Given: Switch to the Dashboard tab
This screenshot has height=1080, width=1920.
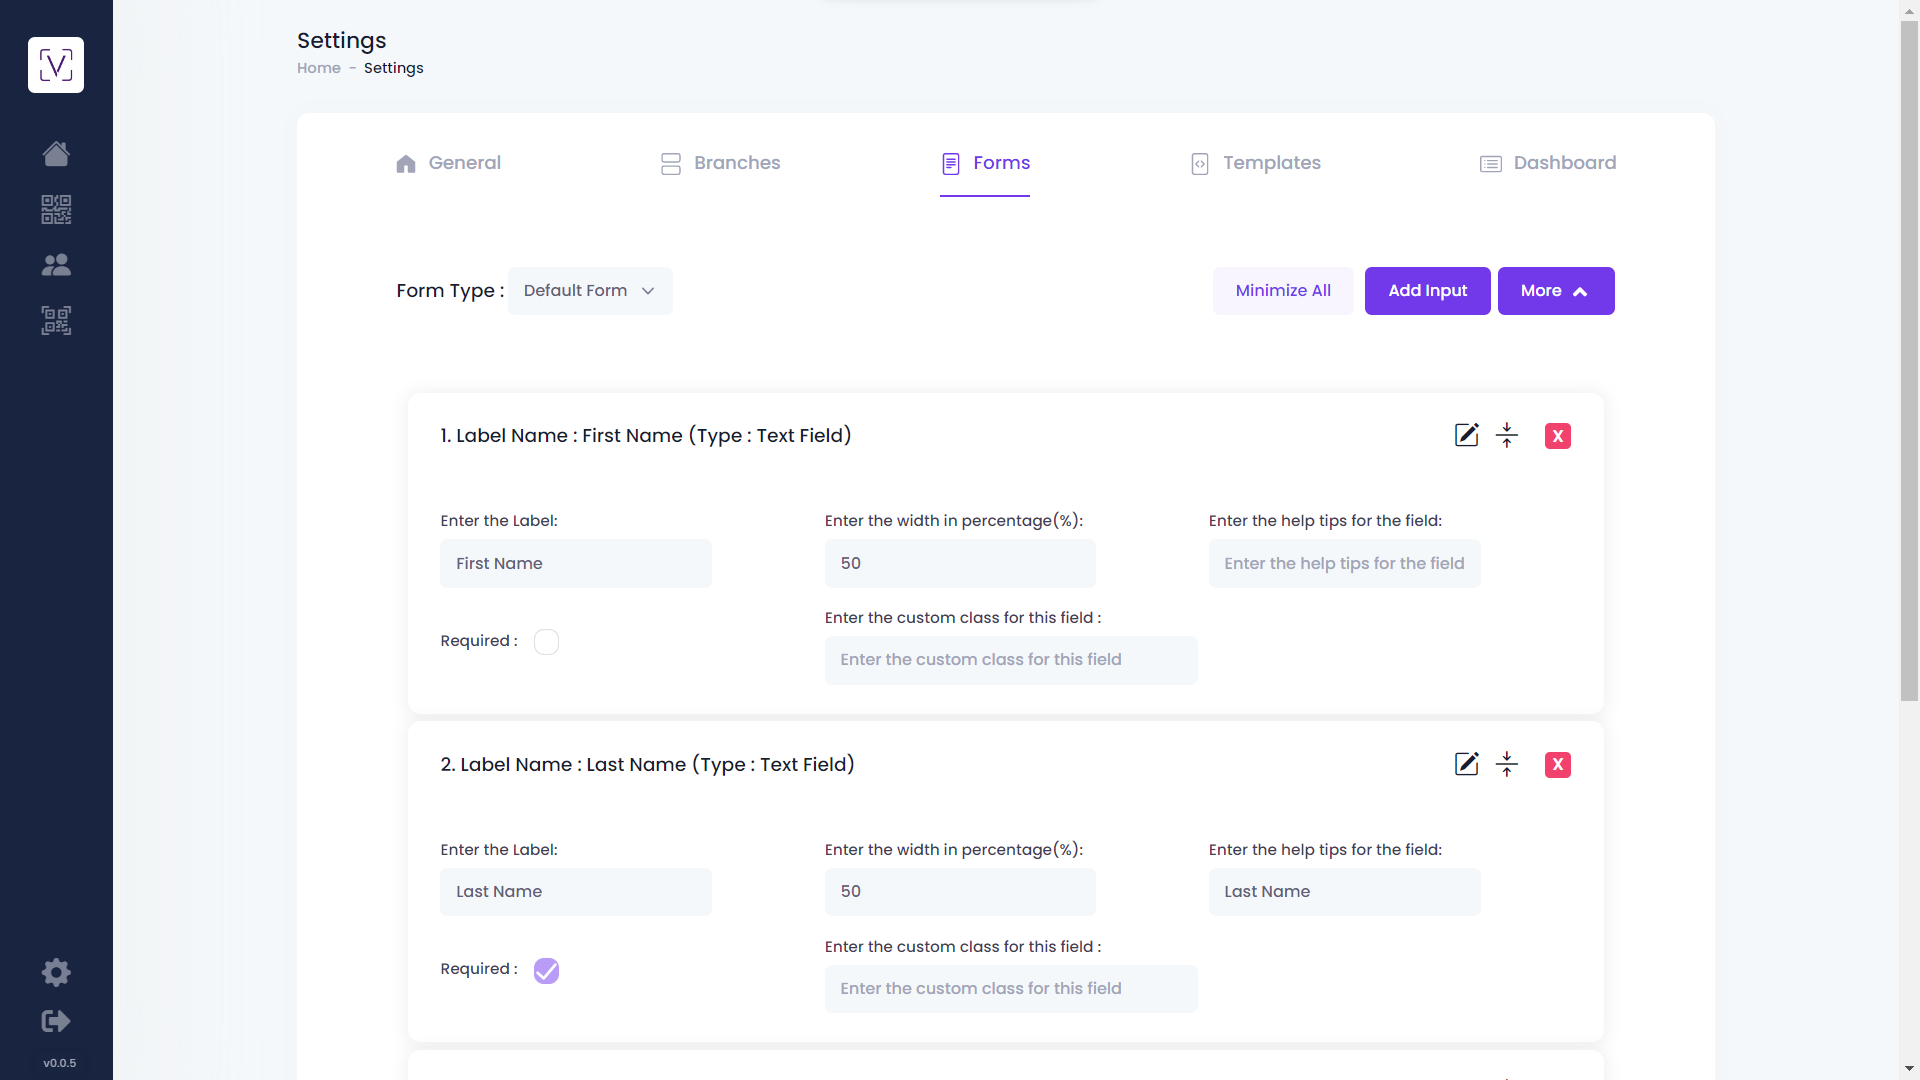Looking at the screenshot, I should pos(1548,163).
